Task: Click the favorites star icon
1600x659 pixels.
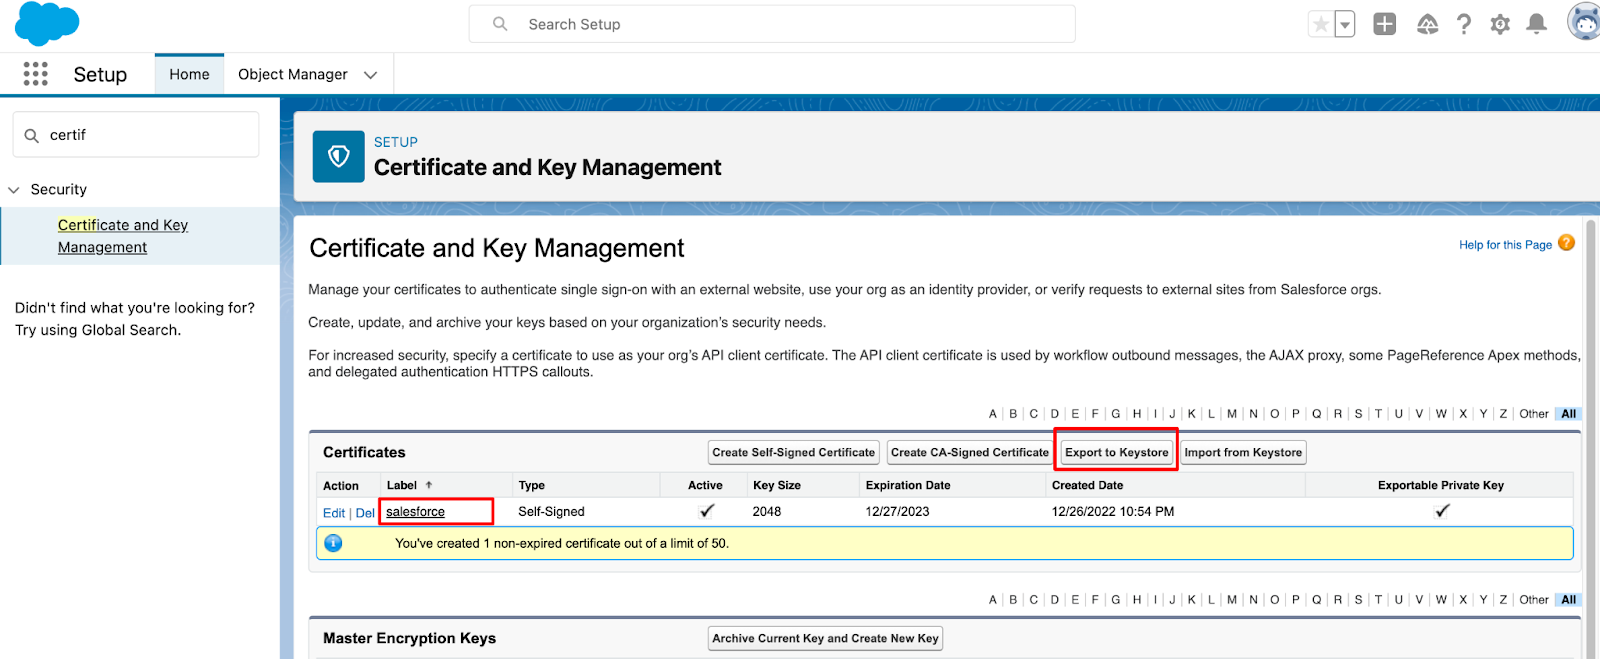Action: point(1321,24)
